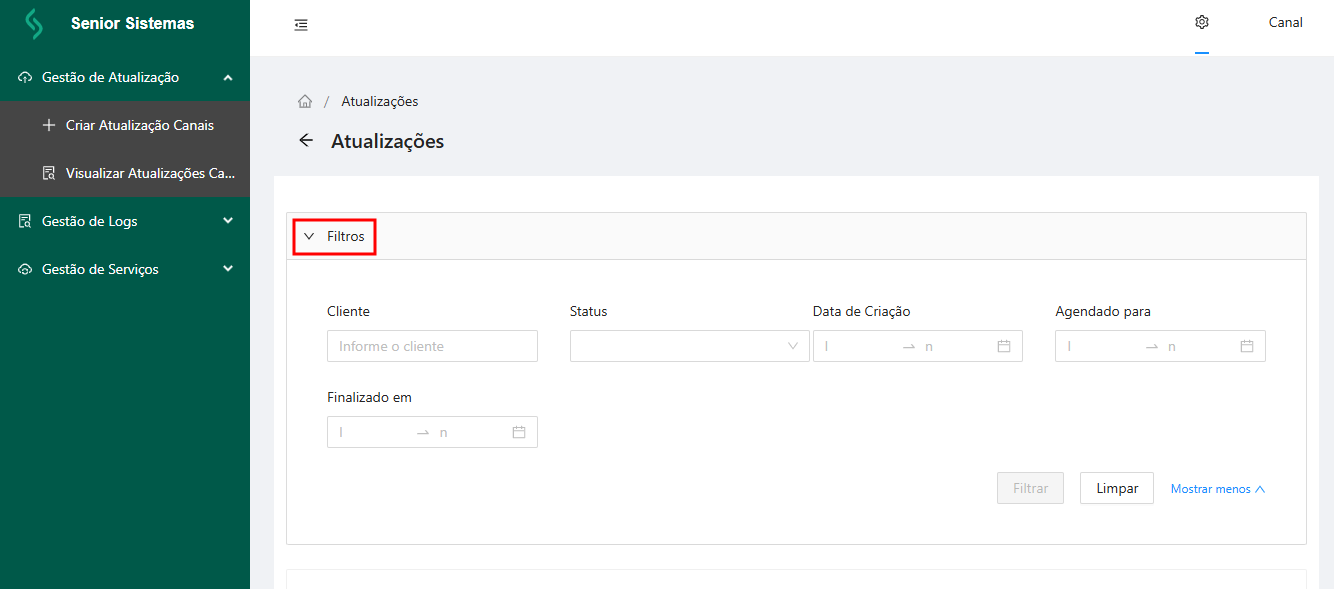
Task: Click the Cliente input field
Action: [432, 346]
